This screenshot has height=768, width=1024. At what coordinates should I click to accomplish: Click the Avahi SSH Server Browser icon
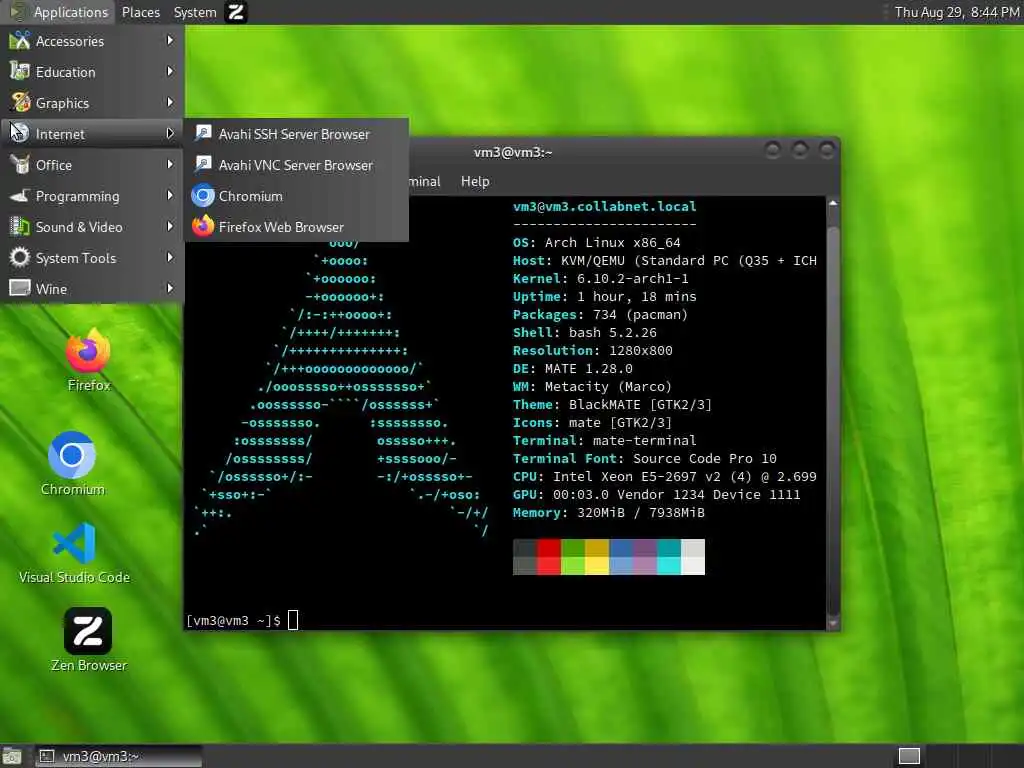point(203,133)
